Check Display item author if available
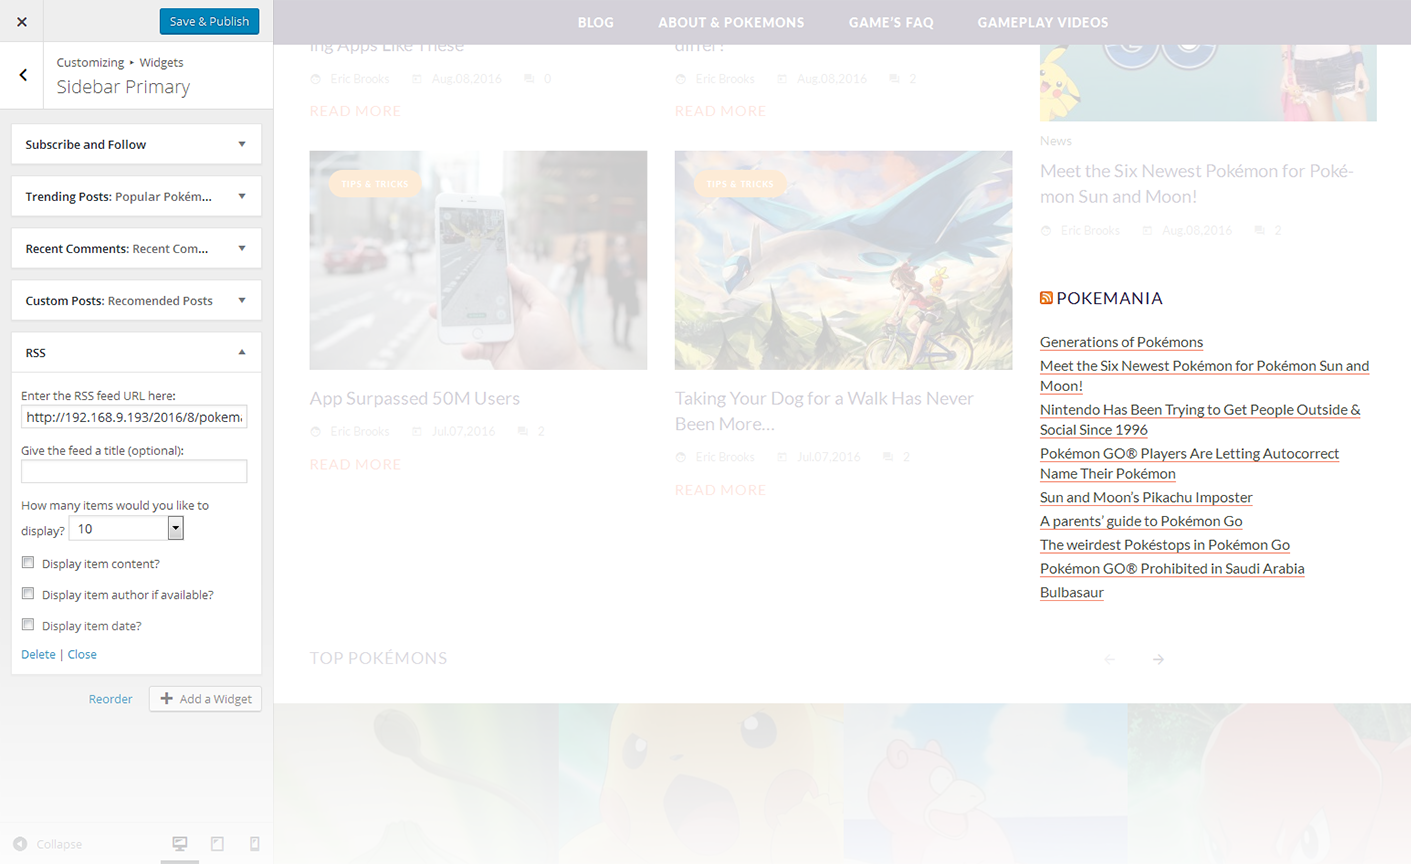Screen dimensions: 1411x864 click(28, 594)
